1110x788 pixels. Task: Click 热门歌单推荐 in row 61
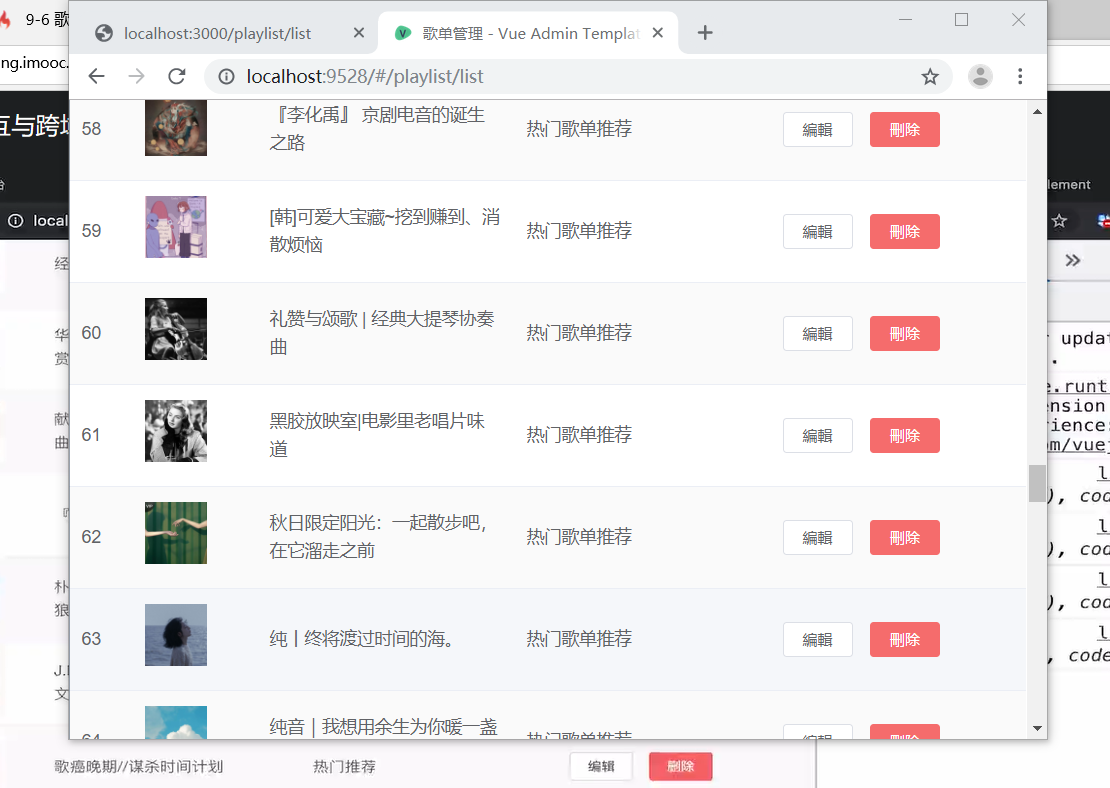579,435
